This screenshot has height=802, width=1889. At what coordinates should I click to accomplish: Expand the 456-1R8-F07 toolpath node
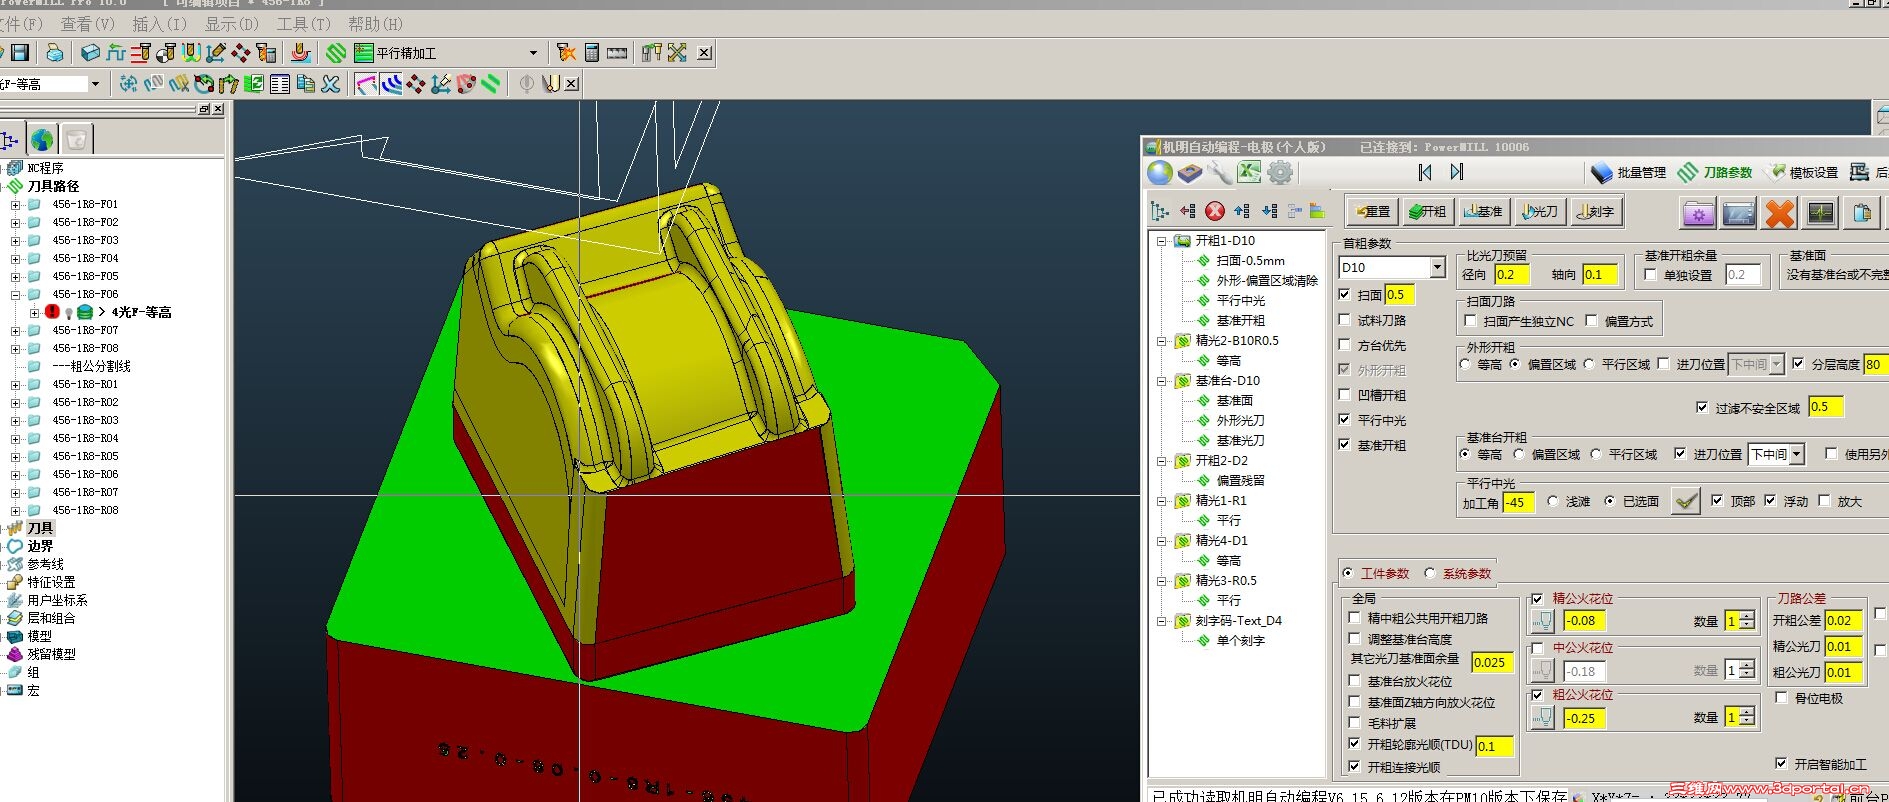click(15, 330)
